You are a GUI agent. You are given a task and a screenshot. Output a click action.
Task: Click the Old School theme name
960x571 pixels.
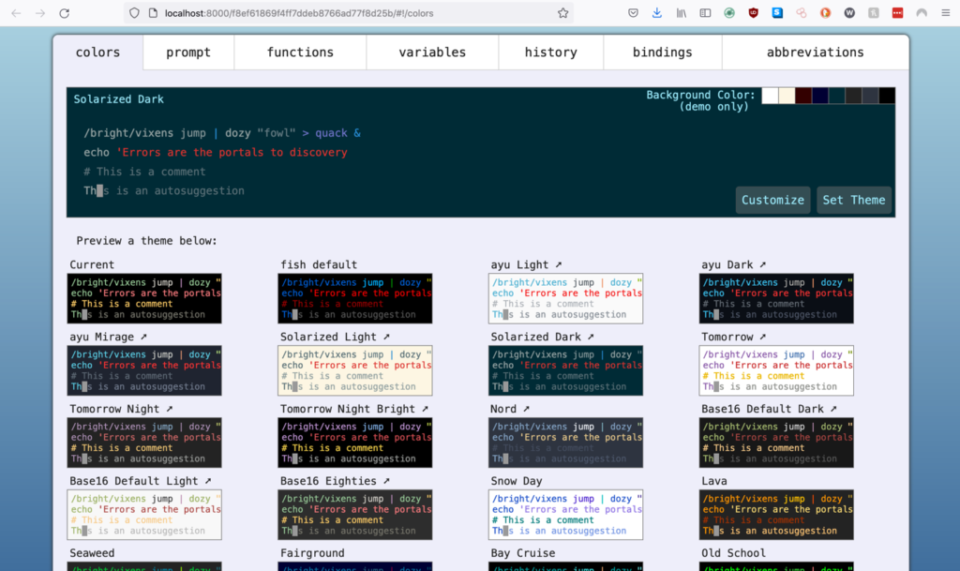[x=733, y=553]
